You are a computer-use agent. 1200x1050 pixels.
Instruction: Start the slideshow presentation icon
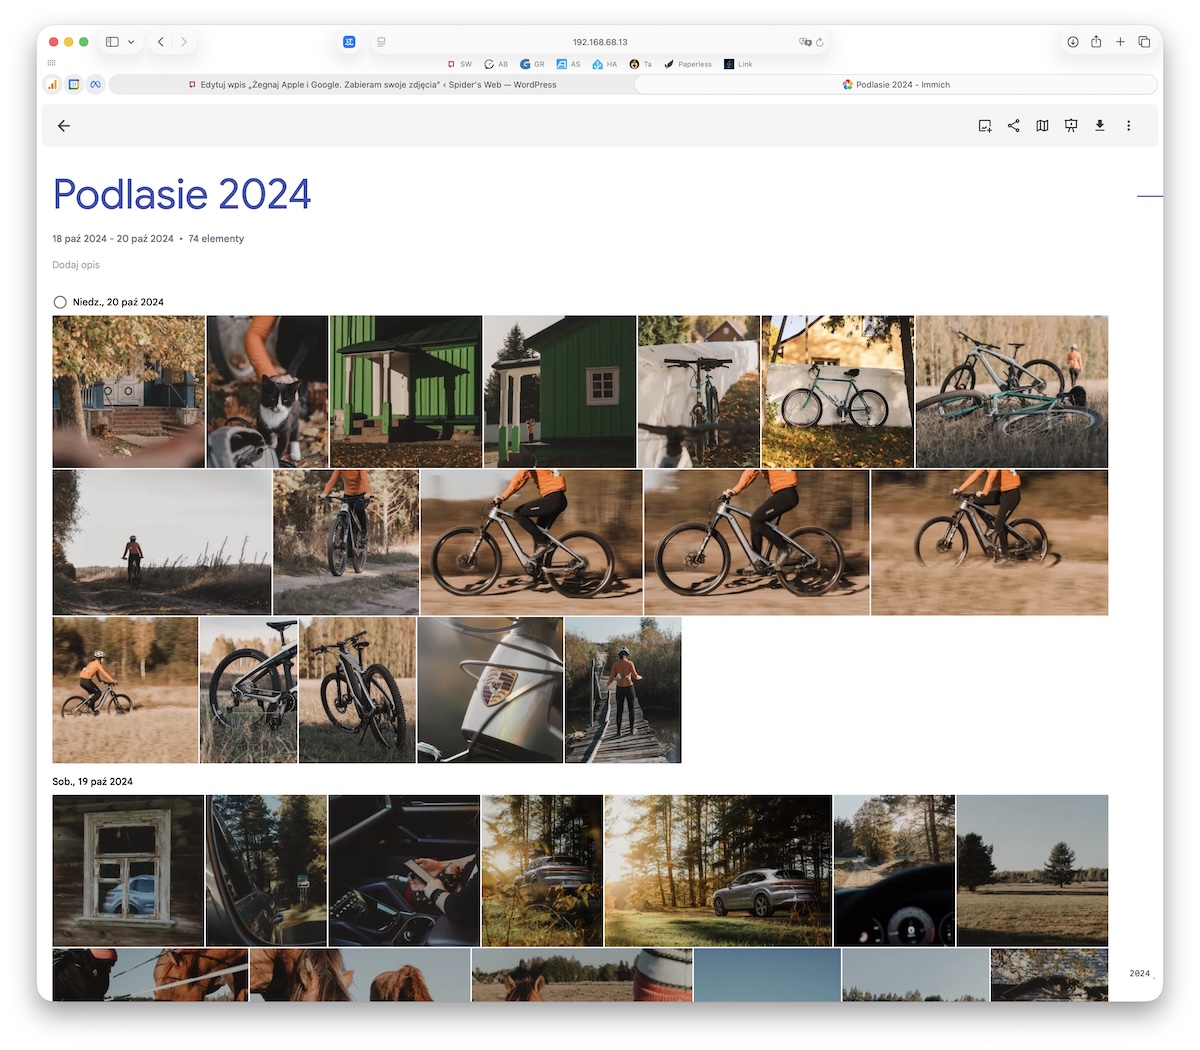pos(1071,126)
